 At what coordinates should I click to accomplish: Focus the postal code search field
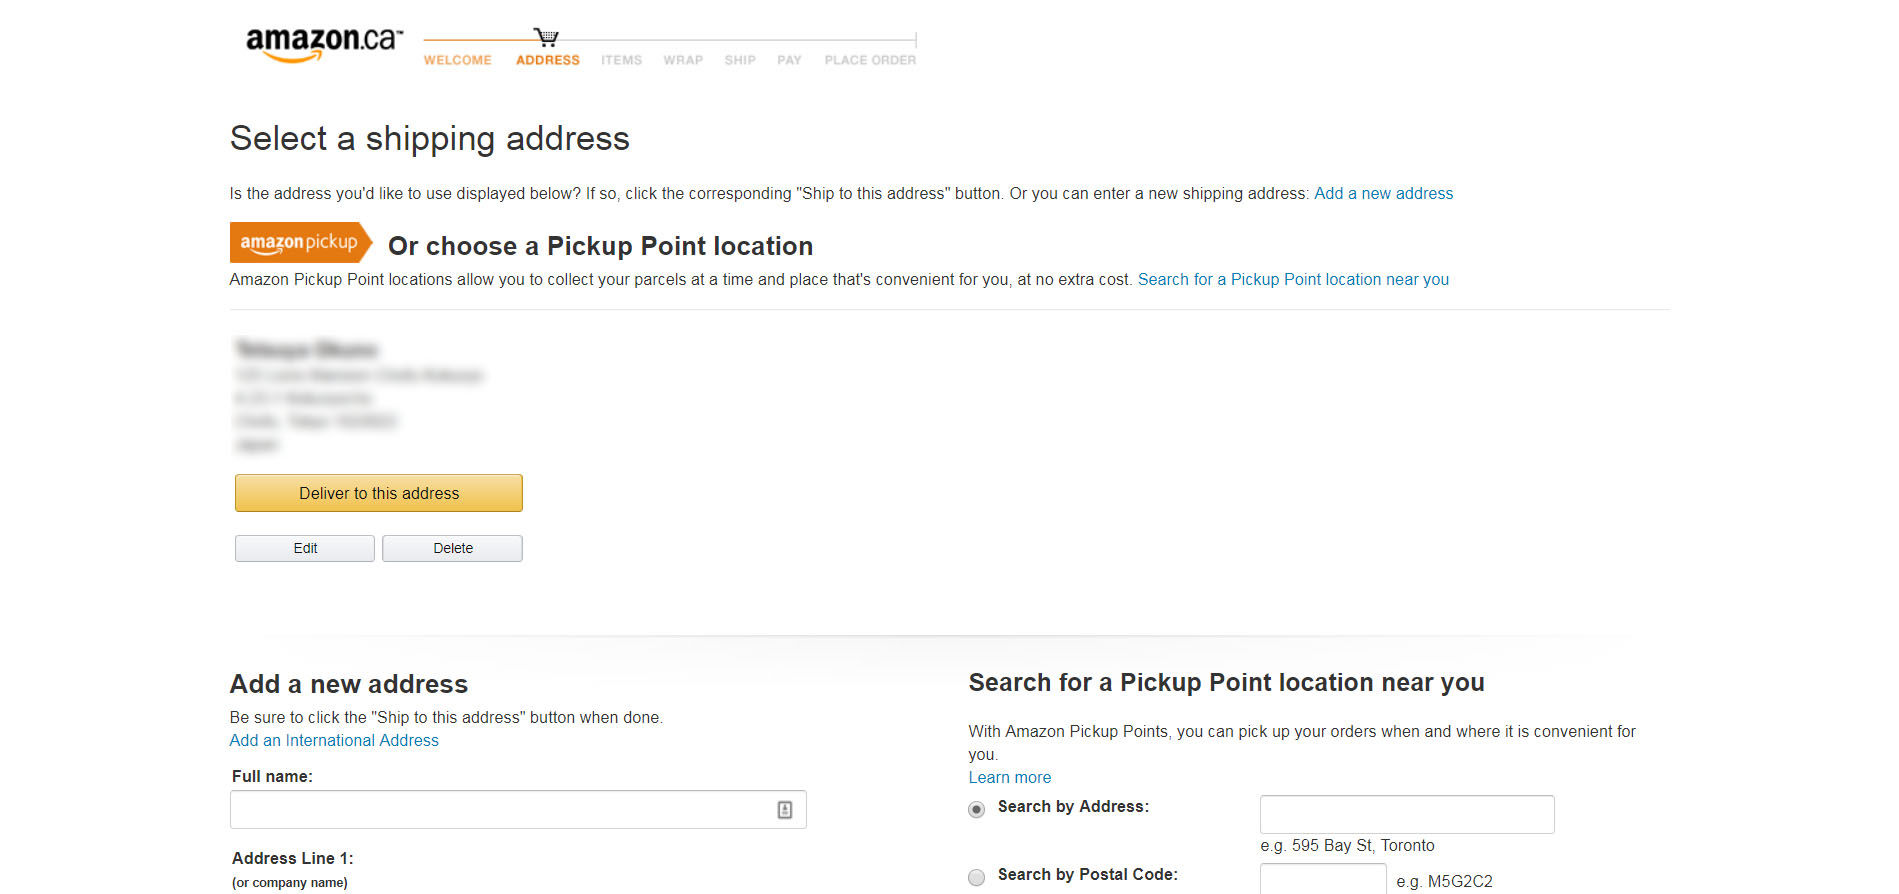[1323, 879]
